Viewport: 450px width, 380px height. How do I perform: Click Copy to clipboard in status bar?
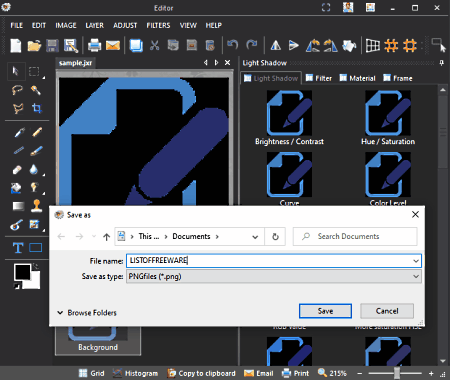pyautogui.click(x=201, y=373)
